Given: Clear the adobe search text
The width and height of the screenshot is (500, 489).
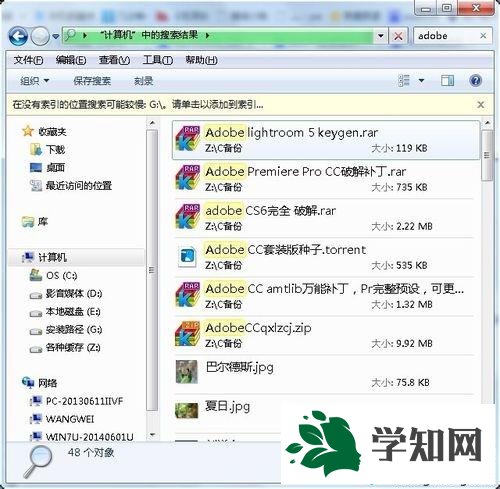Looking at the screenshot, I should click(x=483, y=35).
